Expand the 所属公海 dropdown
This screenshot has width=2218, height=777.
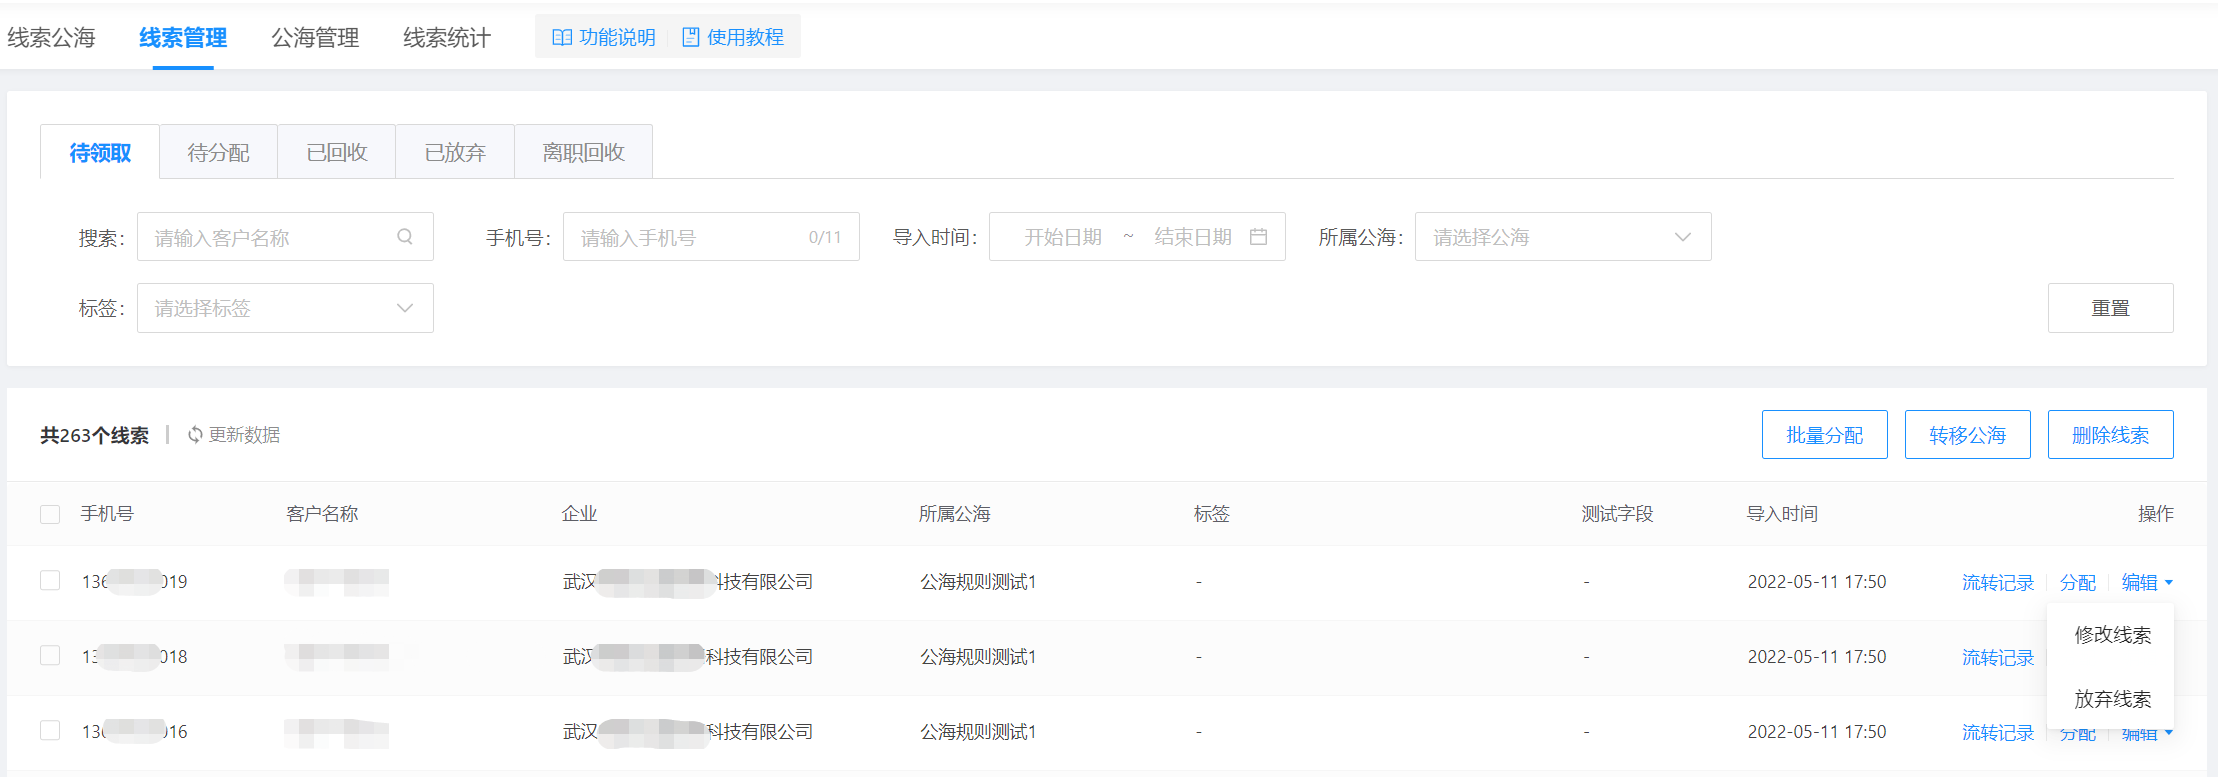1562,237
